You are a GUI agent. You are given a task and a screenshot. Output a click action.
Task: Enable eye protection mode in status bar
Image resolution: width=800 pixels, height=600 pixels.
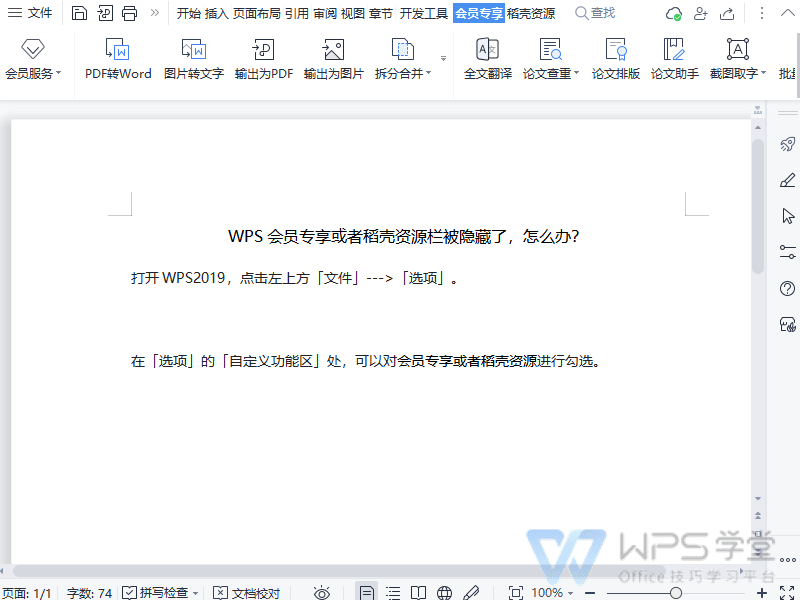pos(321,592)
